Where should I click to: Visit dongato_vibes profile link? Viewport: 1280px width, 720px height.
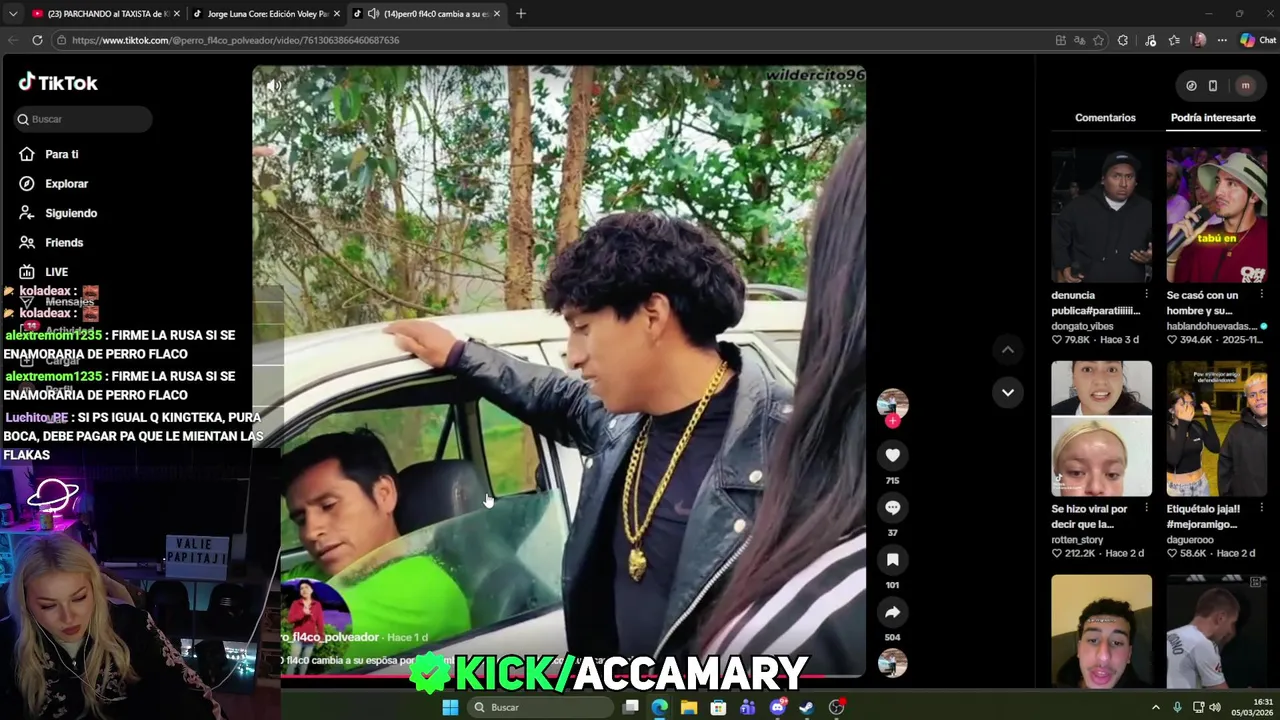pyautogui.click(x=1082, y=326)
